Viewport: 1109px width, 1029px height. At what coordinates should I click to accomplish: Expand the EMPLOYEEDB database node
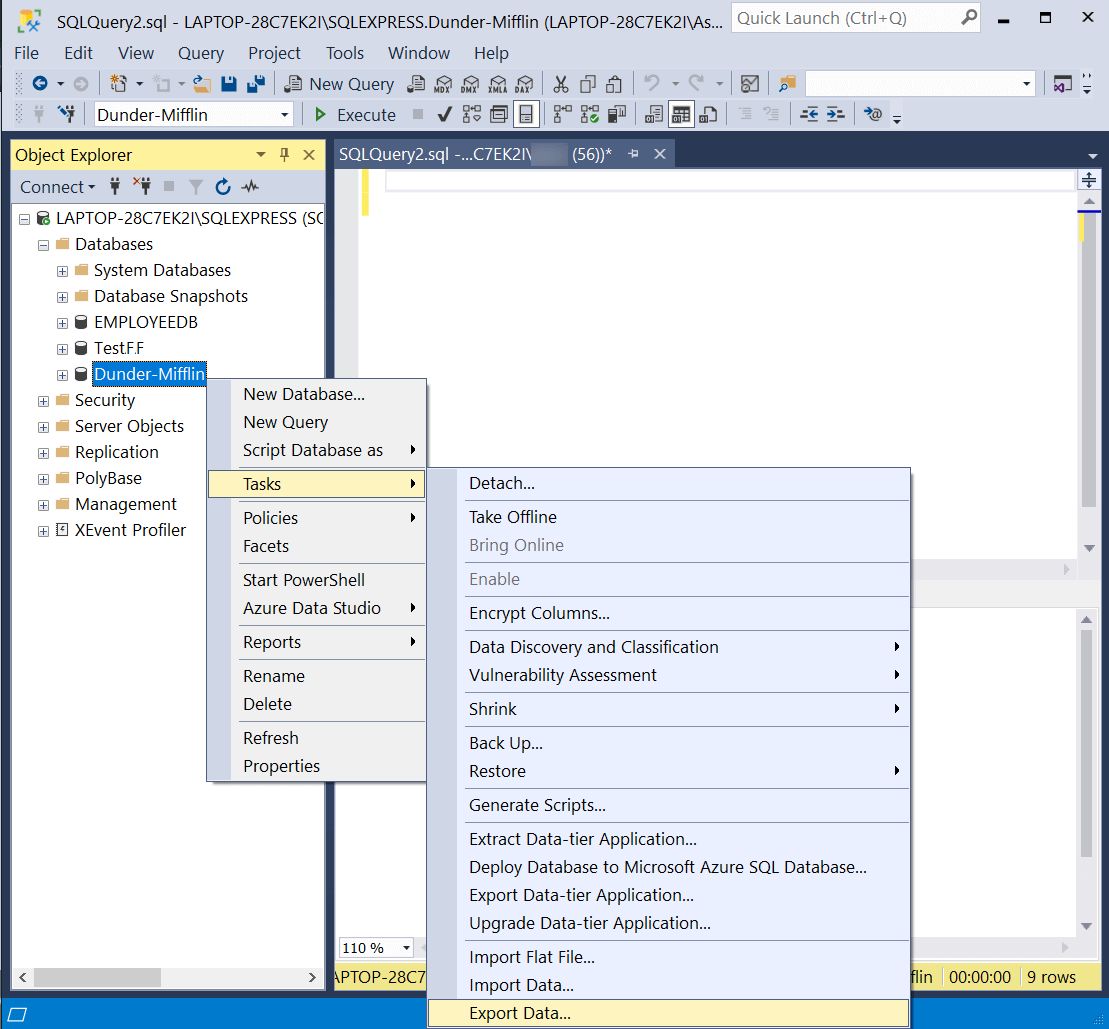[x=61, y=322]
